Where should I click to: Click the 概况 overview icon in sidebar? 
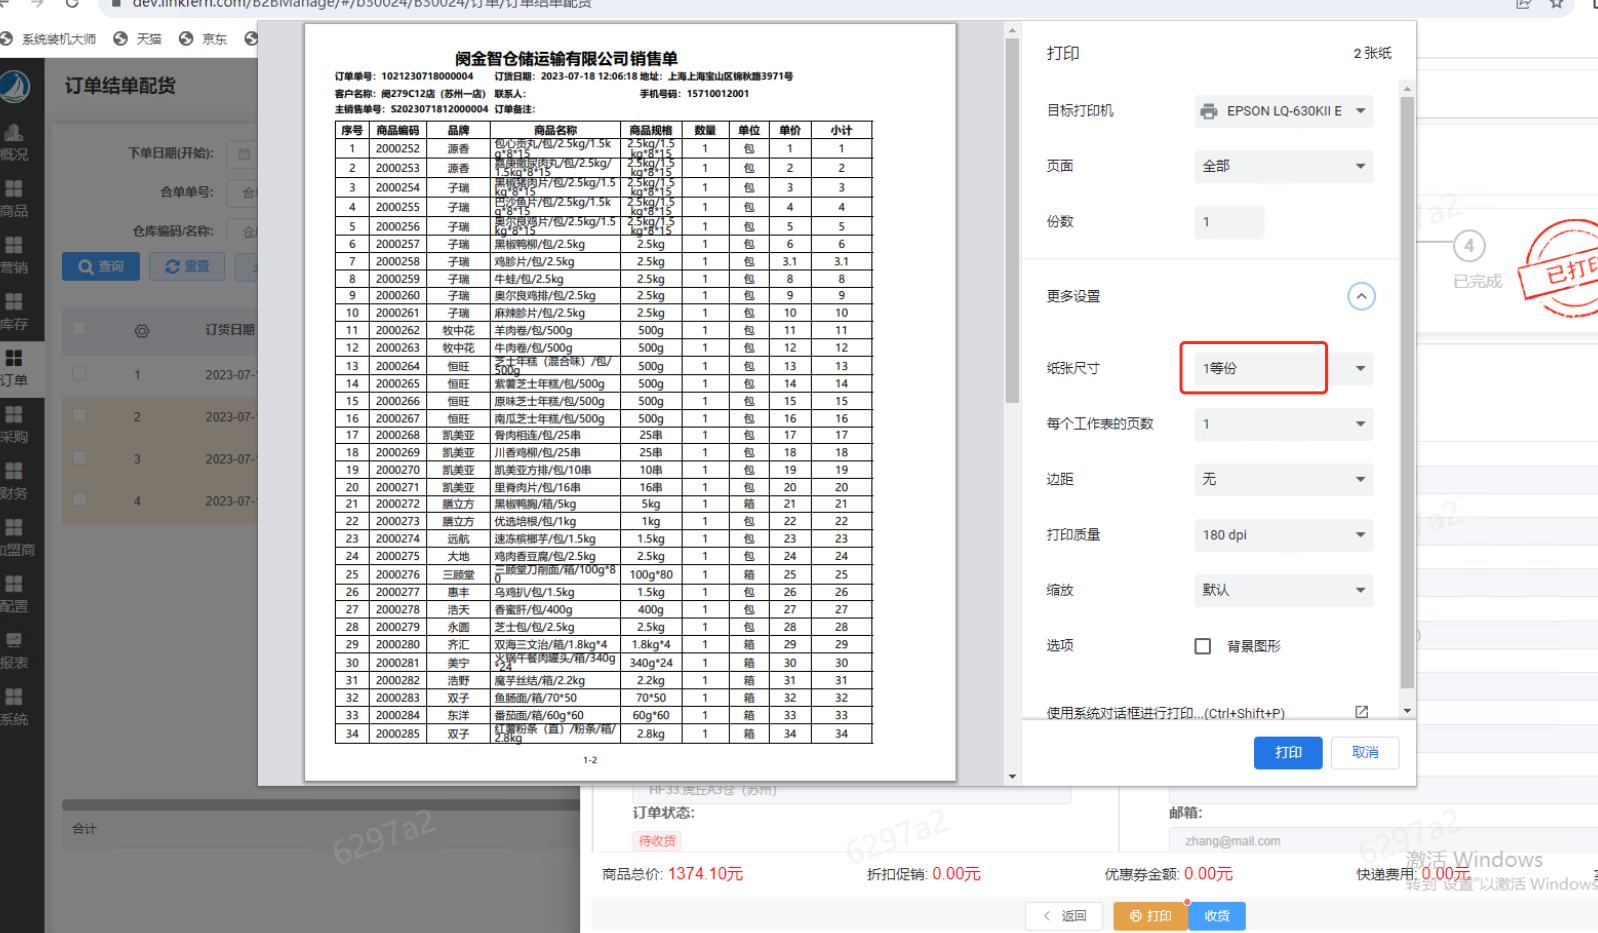(14, 133)
